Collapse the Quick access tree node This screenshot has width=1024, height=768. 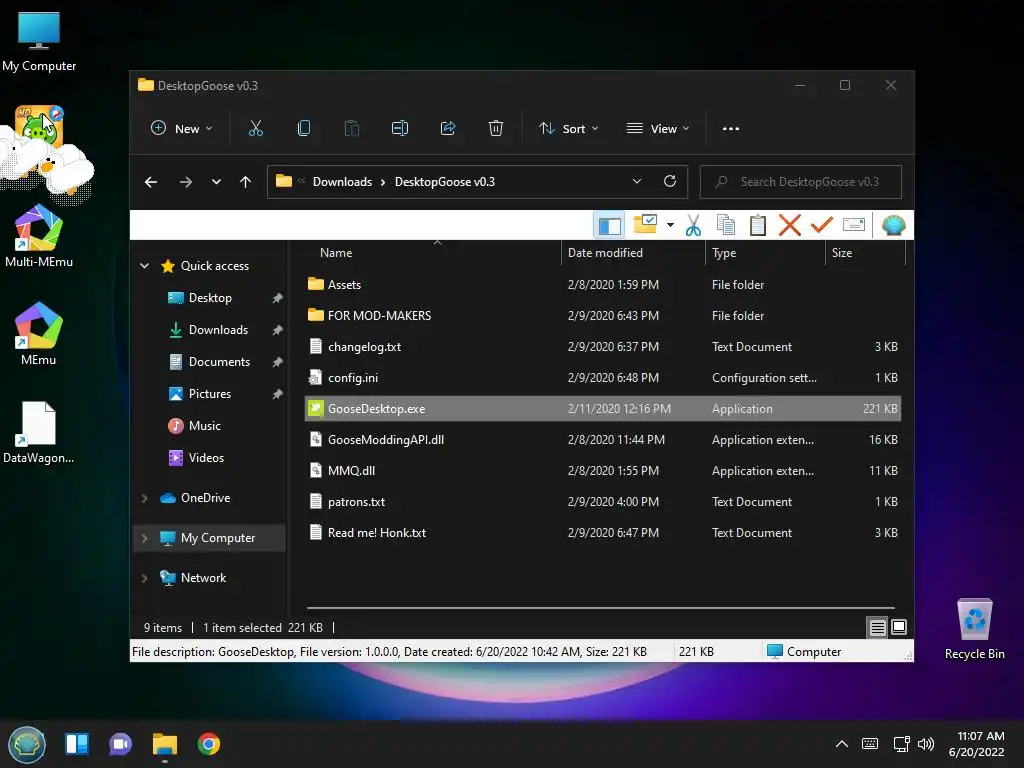[x=144, y=266]
